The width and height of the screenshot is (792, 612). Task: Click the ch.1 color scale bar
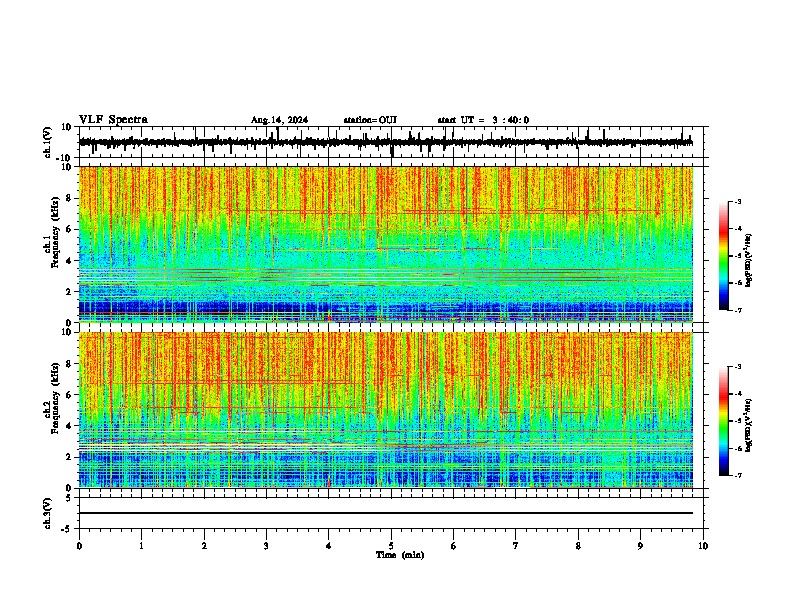[724, 256]
